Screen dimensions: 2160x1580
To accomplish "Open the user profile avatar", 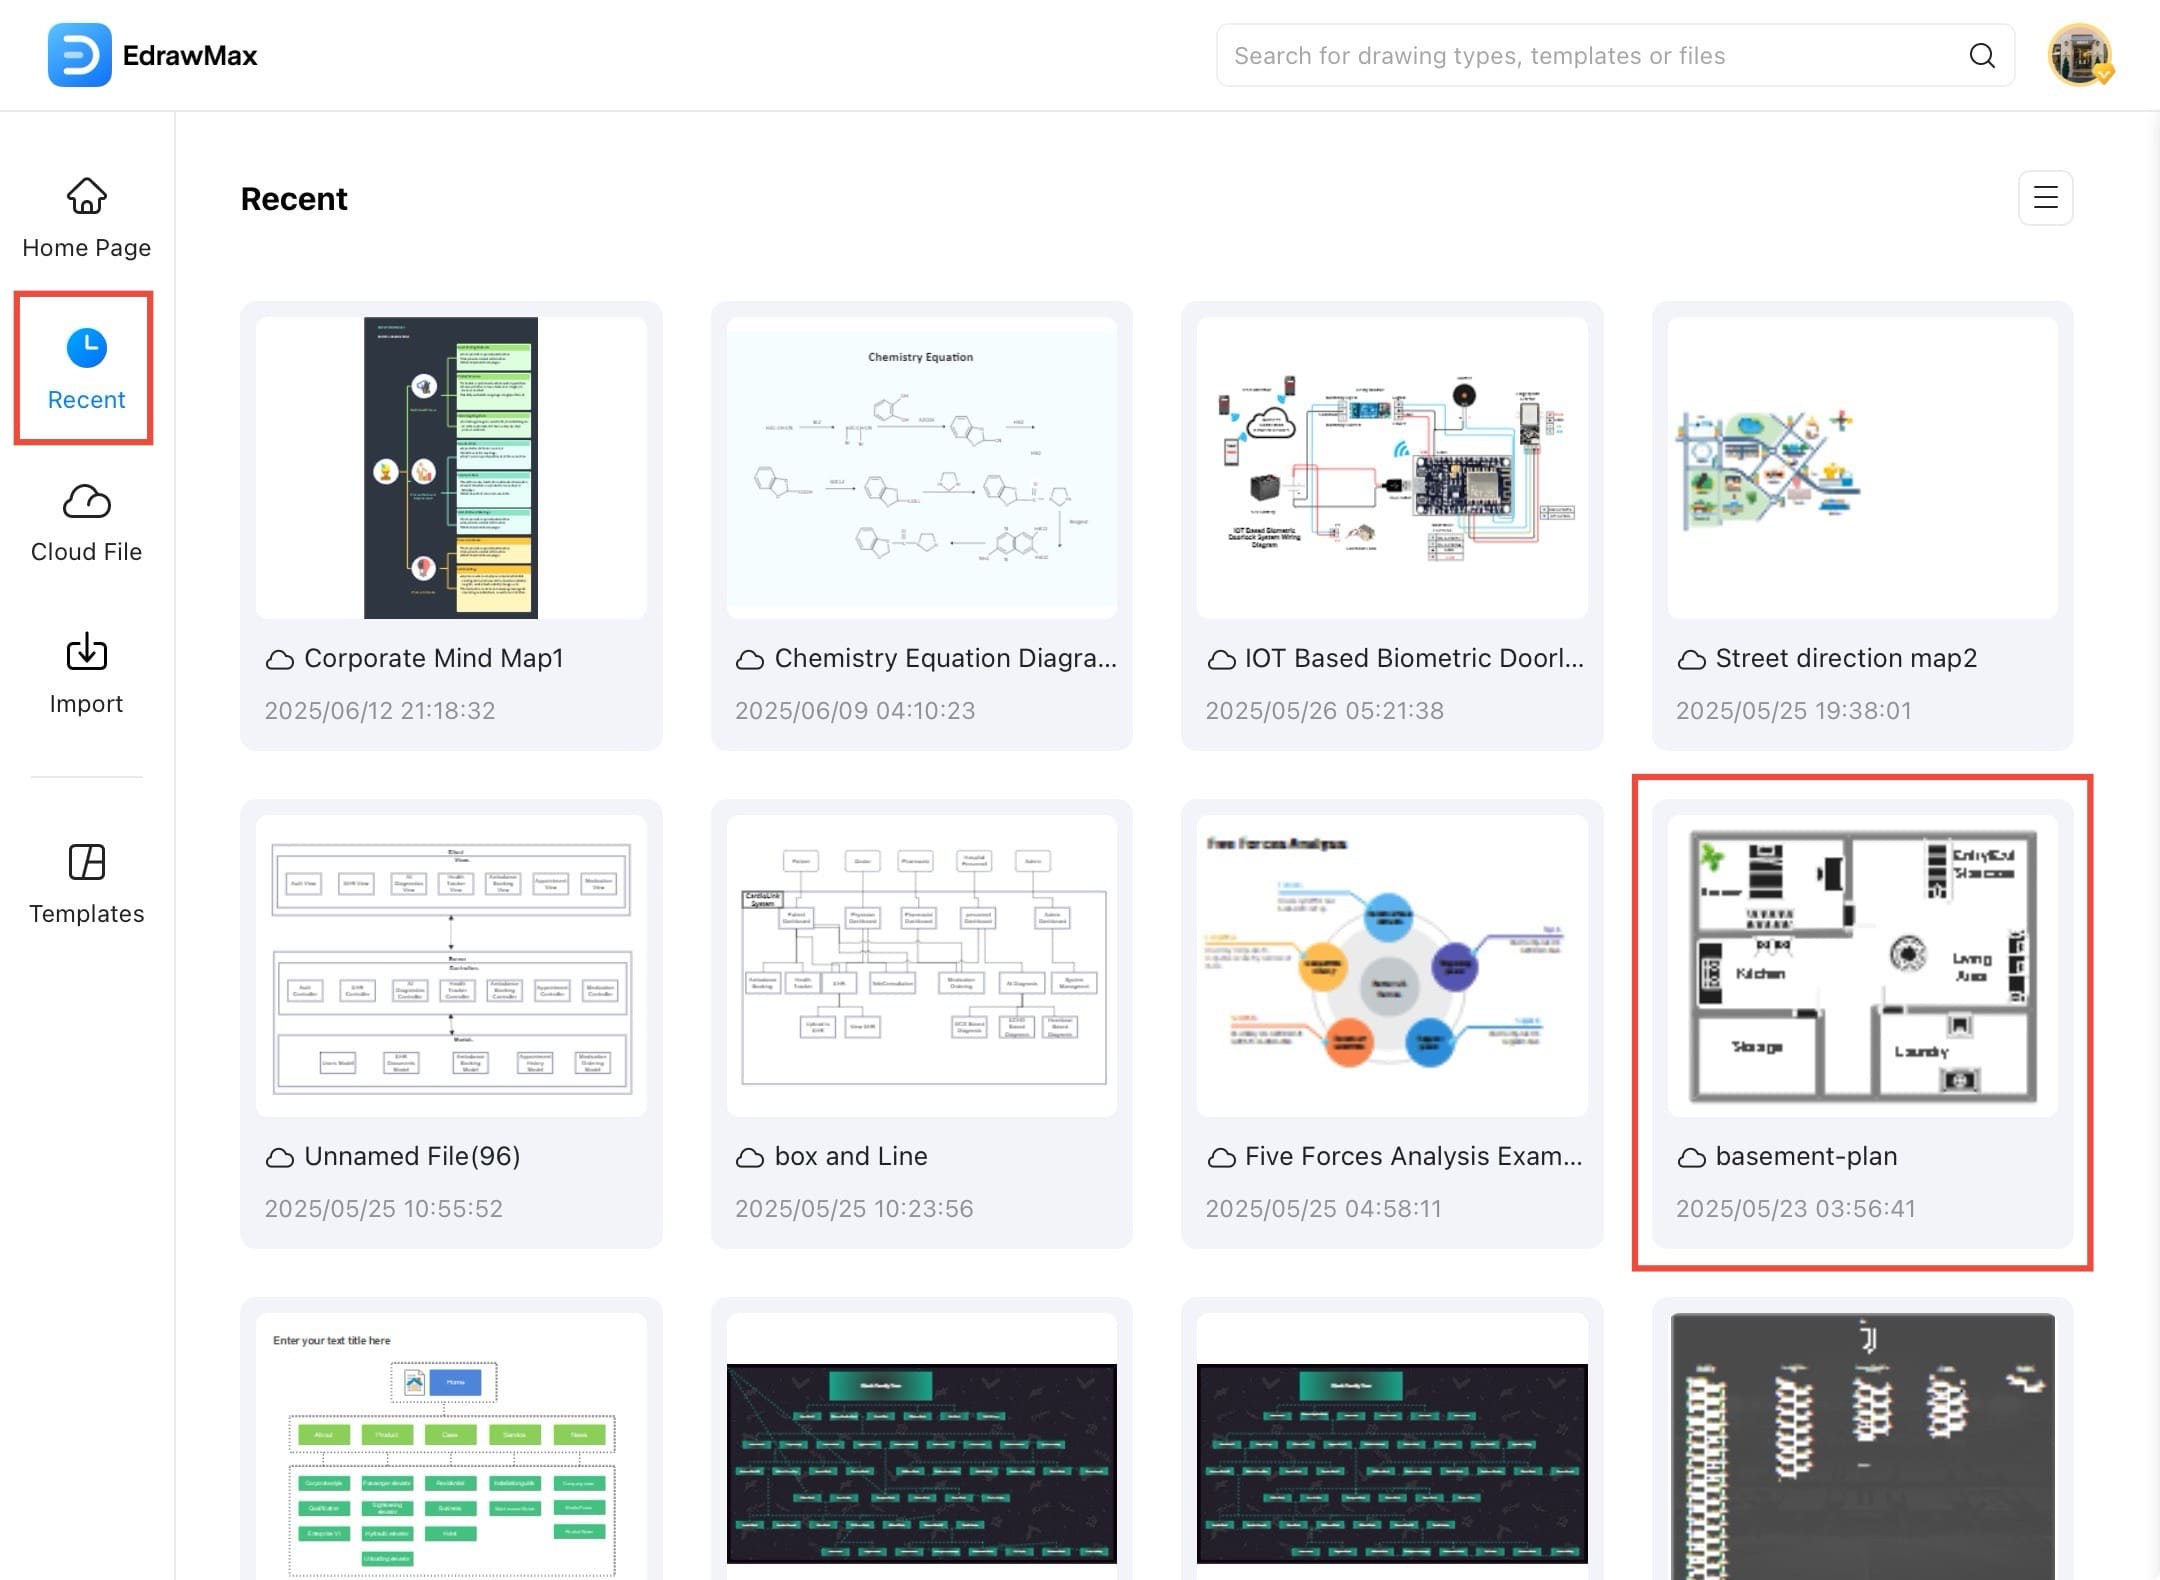I will [x=2079, y=55].
